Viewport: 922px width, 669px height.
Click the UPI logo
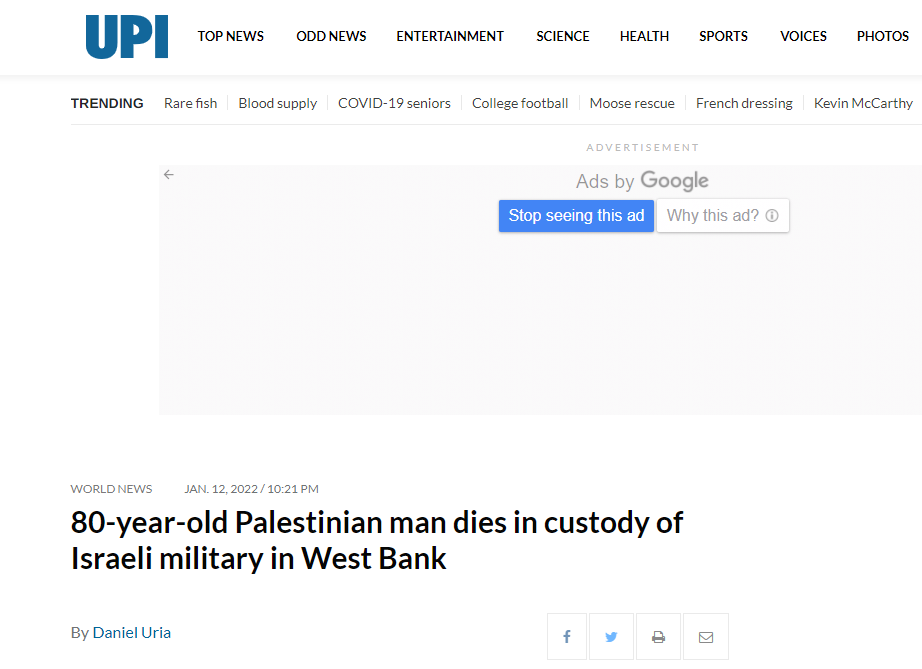pos(127,36)
